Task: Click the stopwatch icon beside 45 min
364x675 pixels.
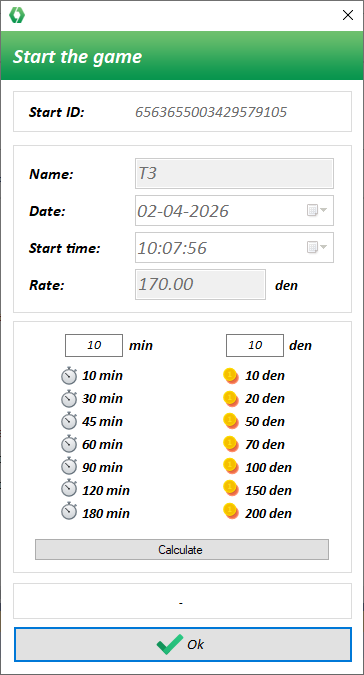Action: 69,422
